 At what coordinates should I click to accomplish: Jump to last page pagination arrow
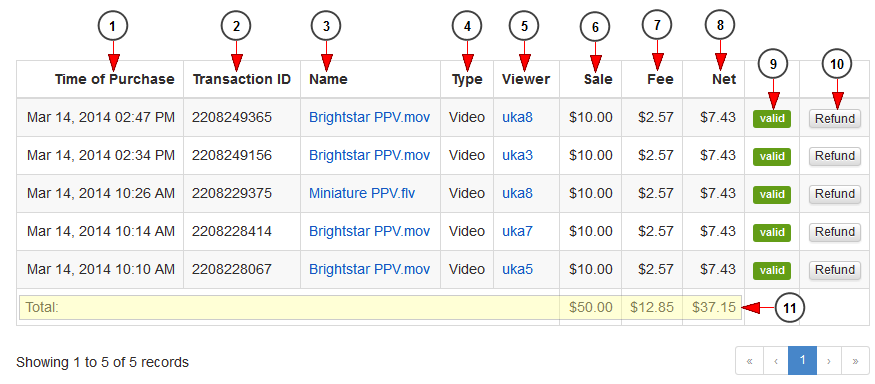point(855,361)
